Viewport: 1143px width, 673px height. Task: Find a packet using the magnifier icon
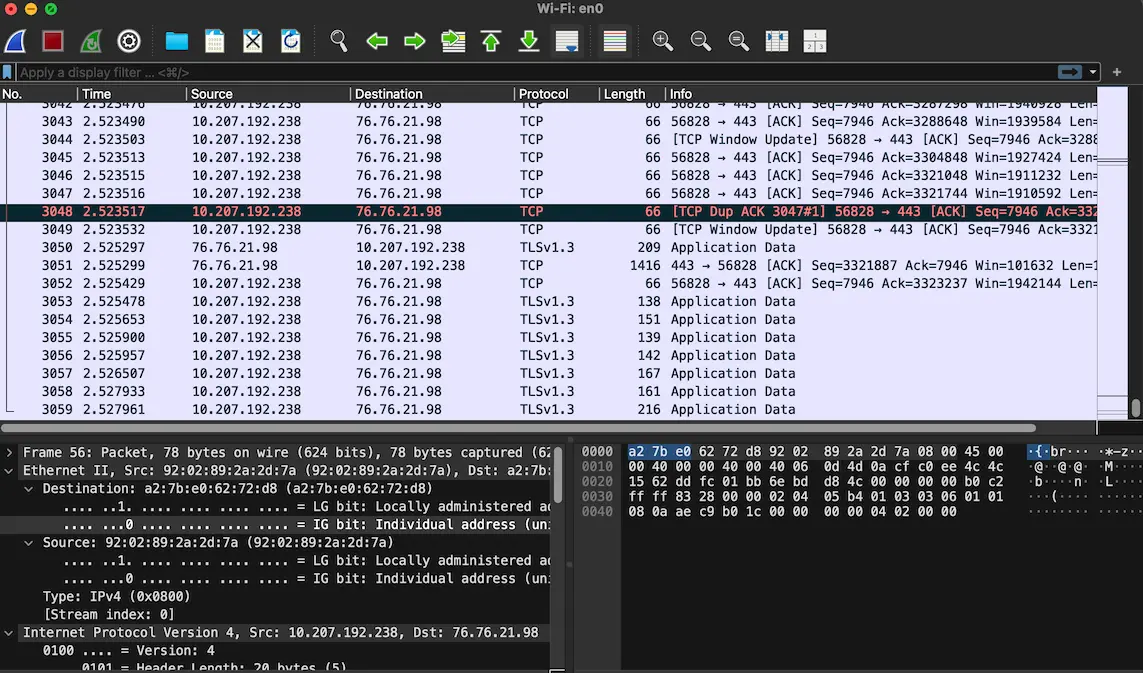(x=339, y=41)
